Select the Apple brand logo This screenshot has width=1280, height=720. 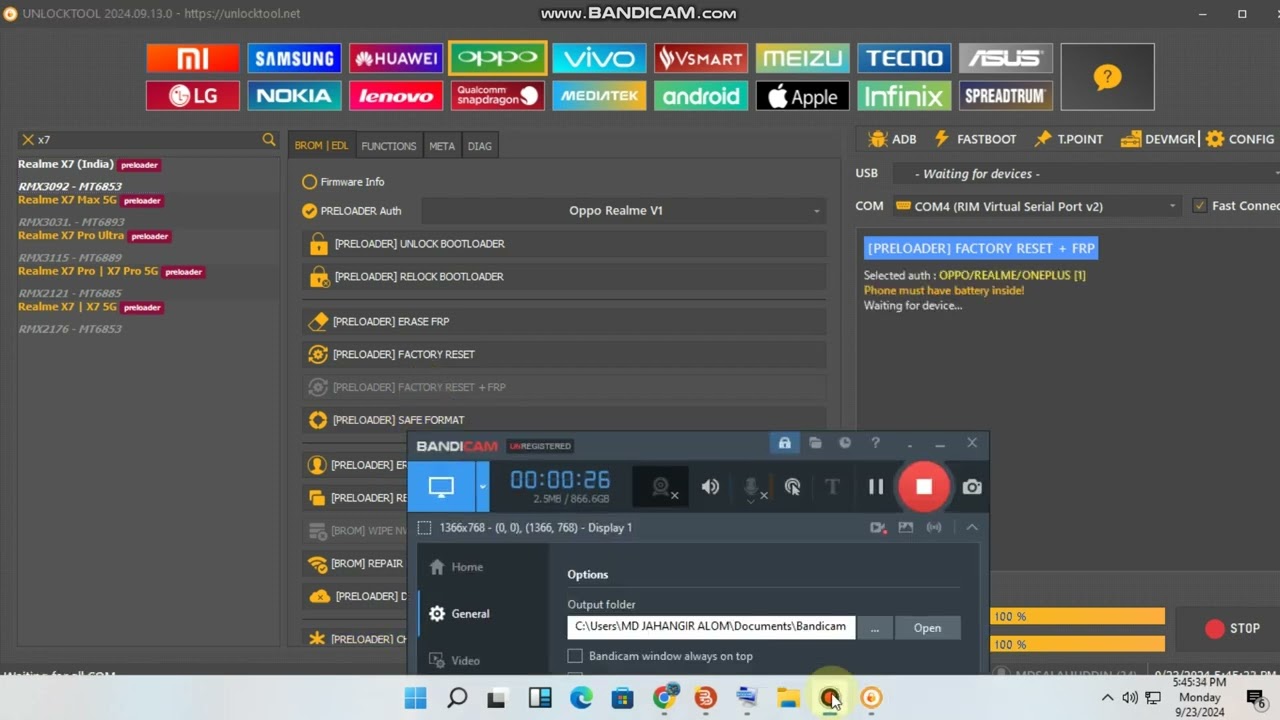(x=803, y=96)
